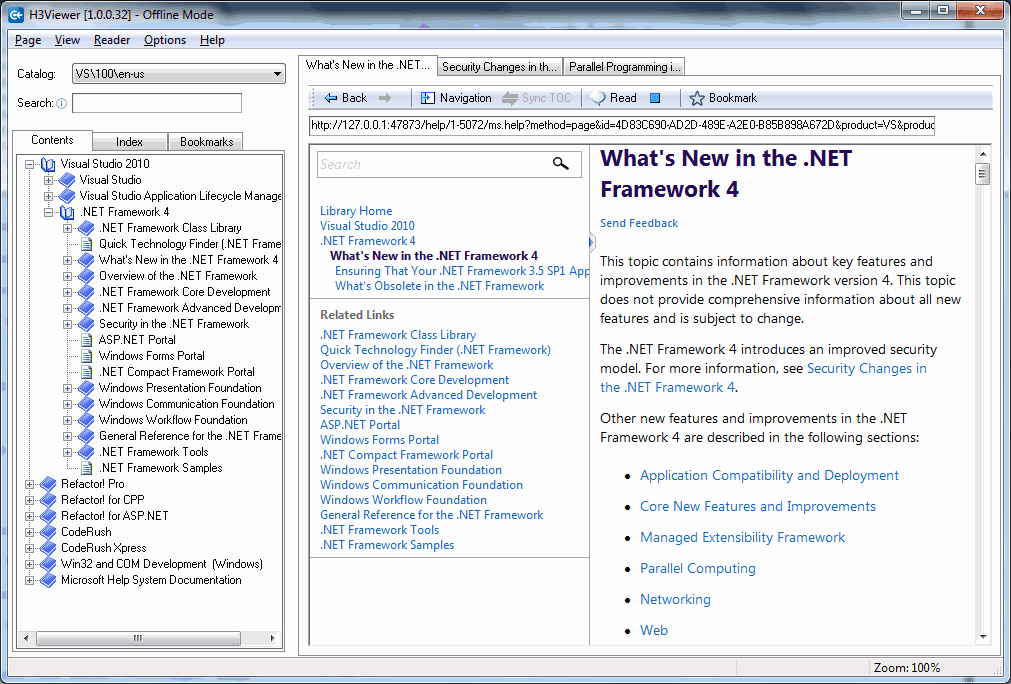Click the Quick Technology Finder page icon
The image size is (1011, 684).
coord(86,244)
